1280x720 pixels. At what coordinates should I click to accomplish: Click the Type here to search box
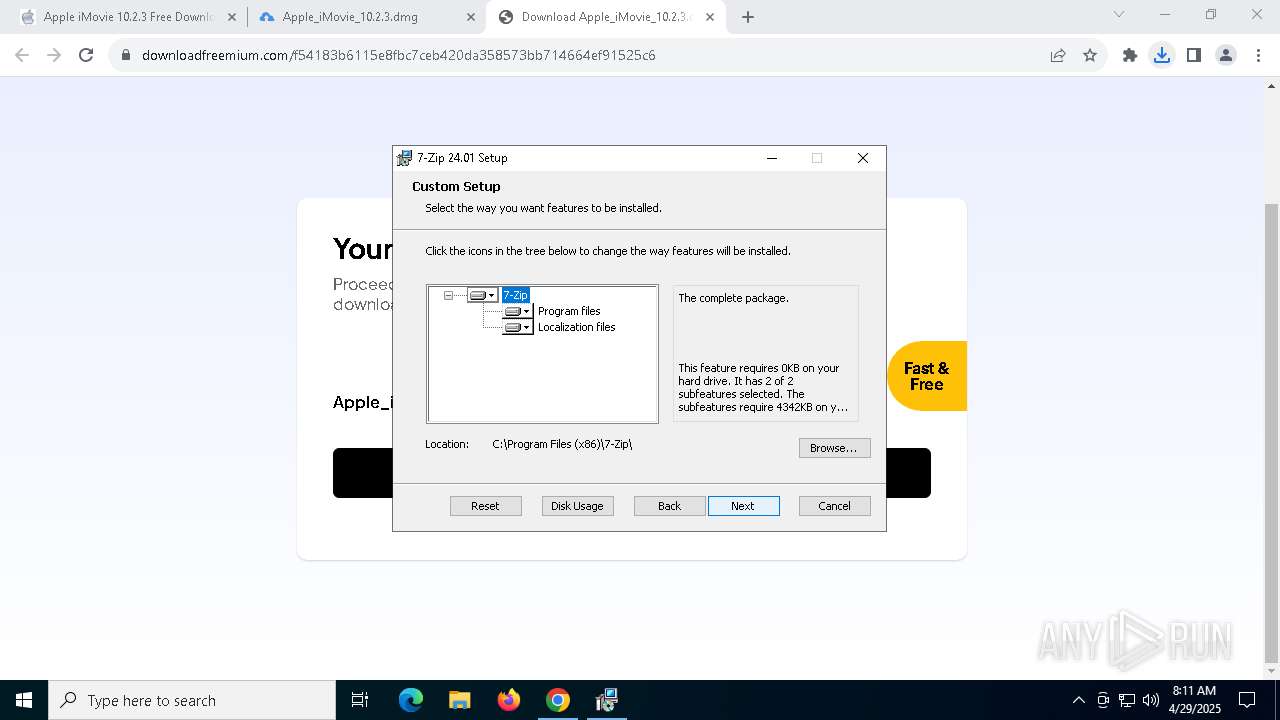point(192,700)
